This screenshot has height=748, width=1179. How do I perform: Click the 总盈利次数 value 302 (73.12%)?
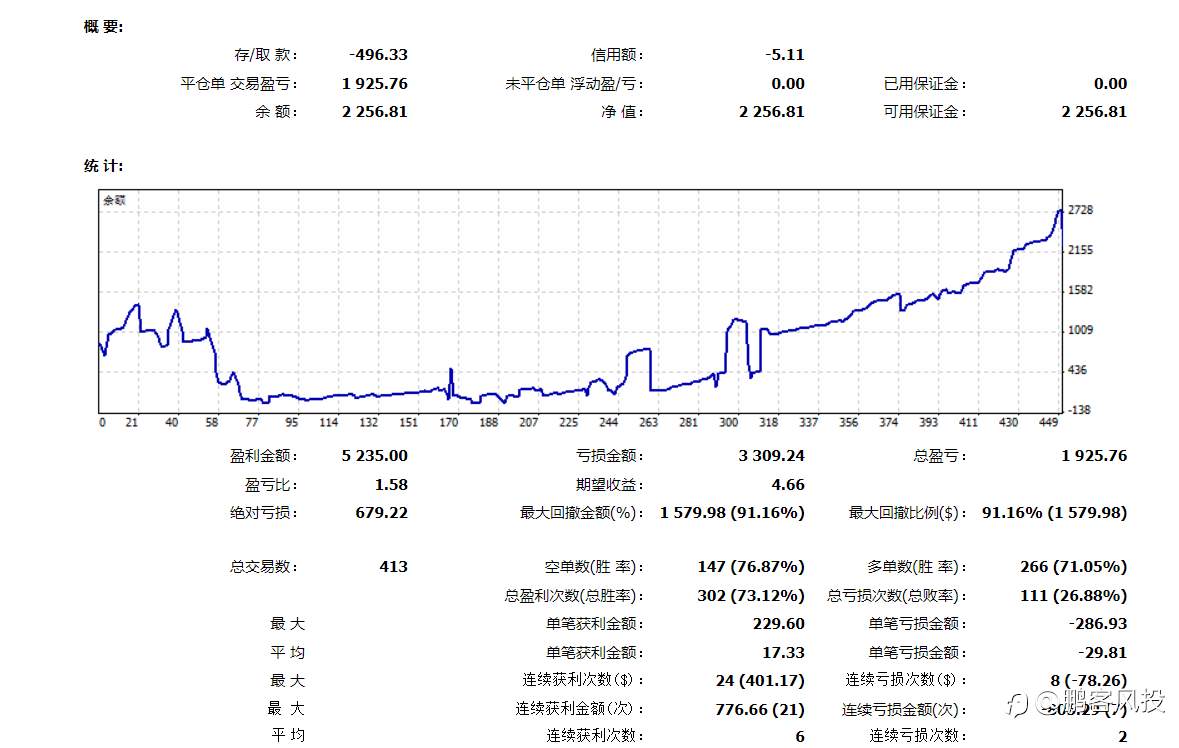751,596
